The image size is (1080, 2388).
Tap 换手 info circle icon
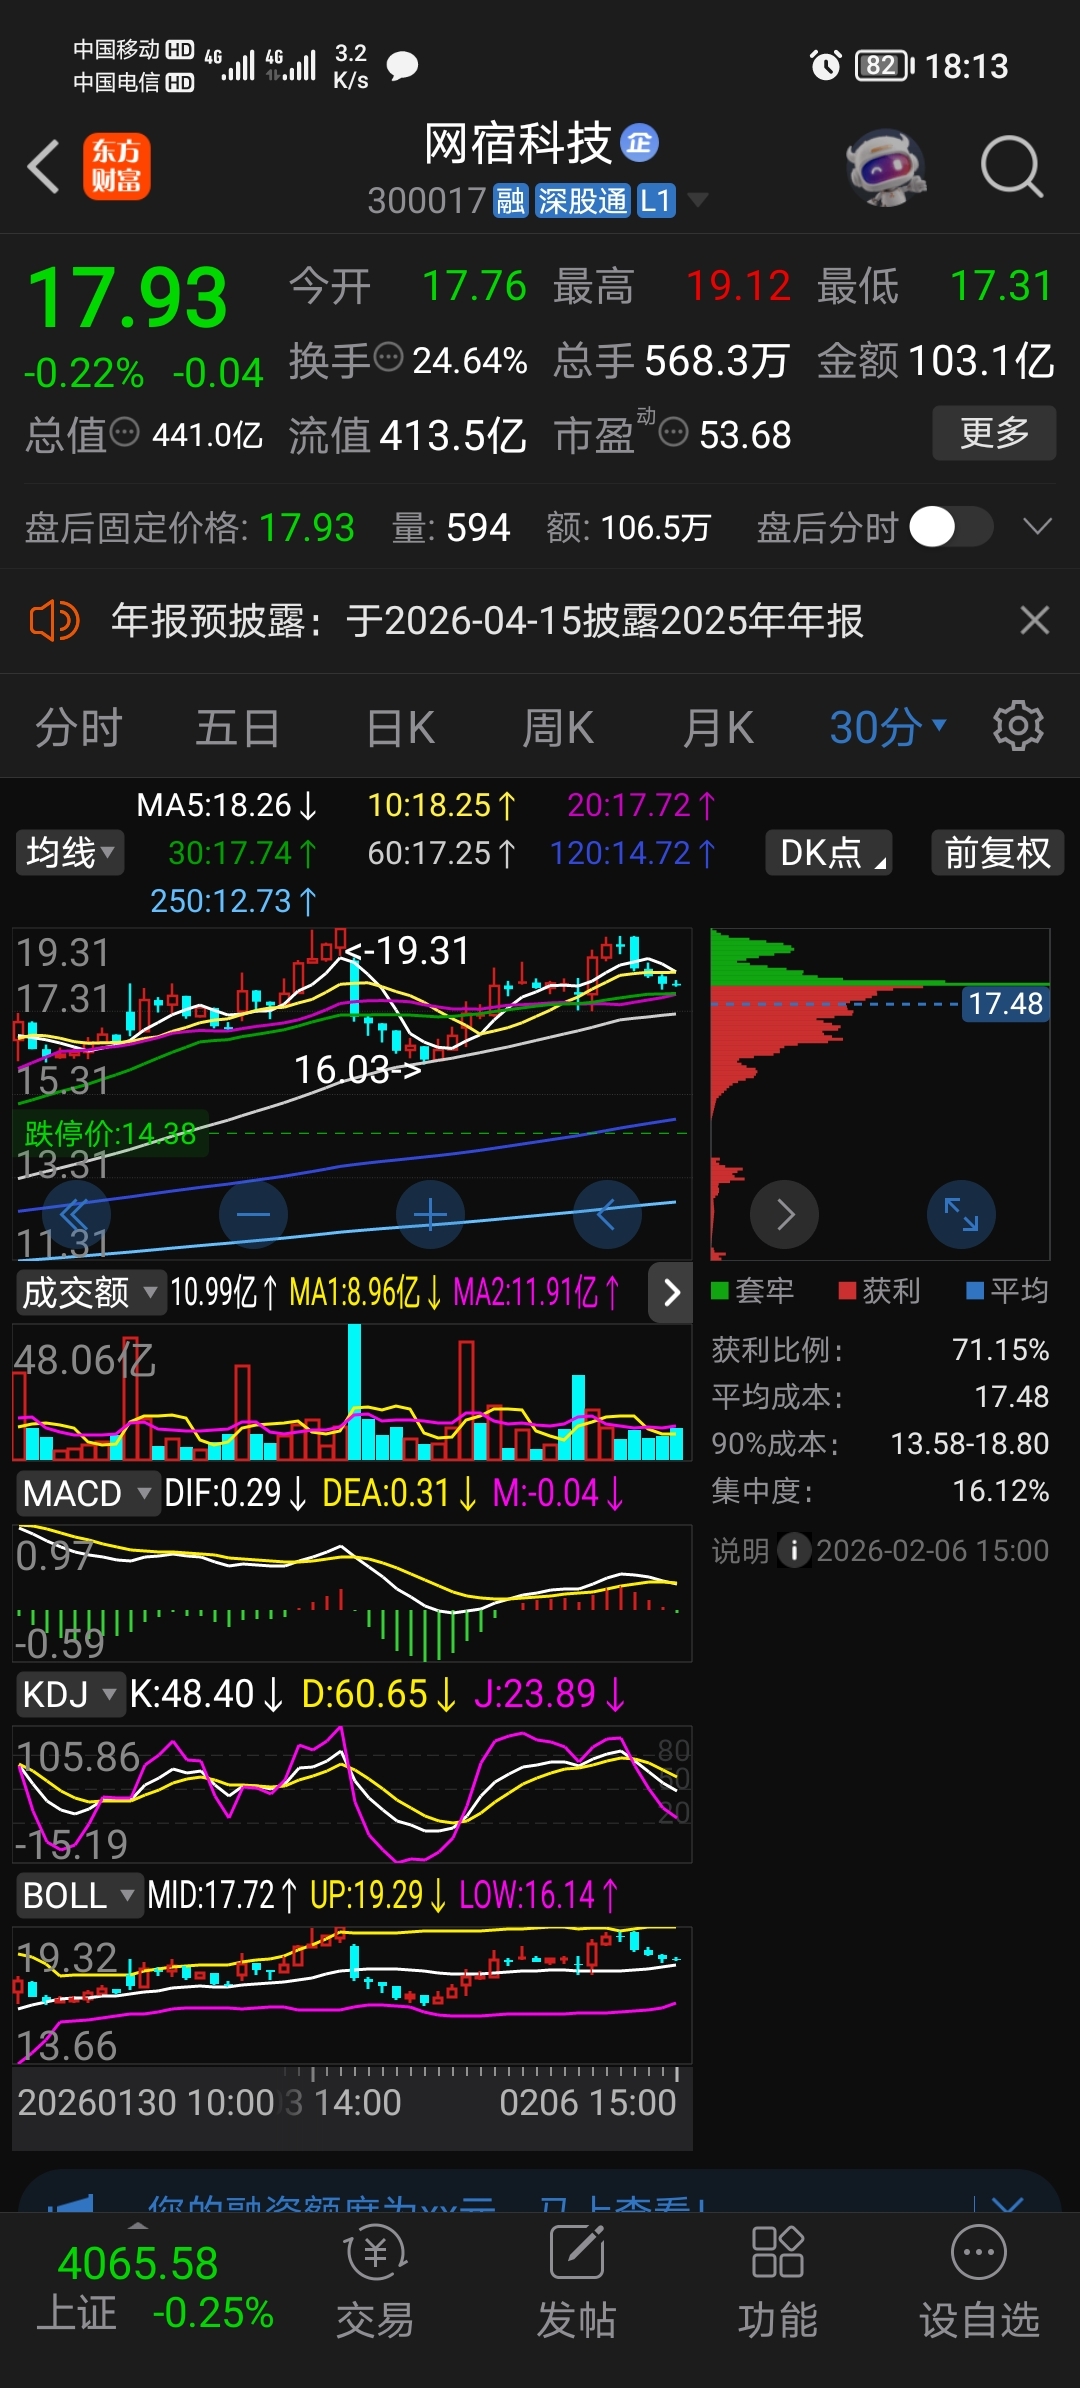(388, 356)
